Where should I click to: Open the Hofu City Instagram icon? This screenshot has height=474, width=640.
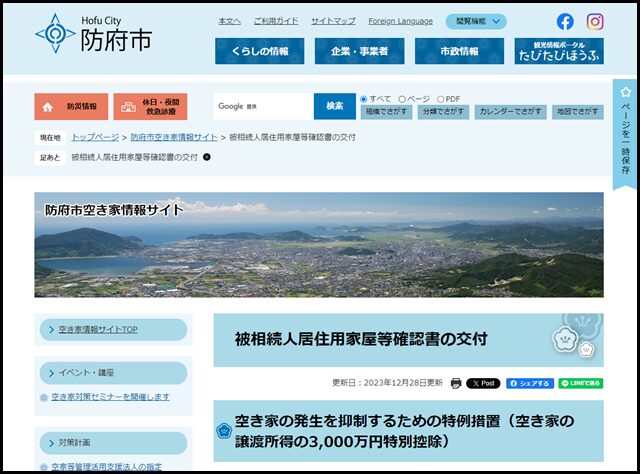(x=595, y=22)
